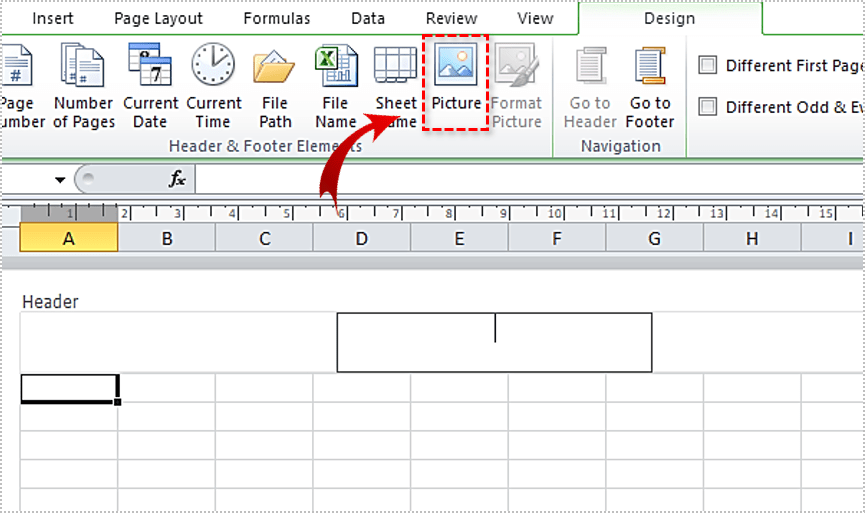Open the Formulas ribbon tab
This screenshot has height=513, width=865.
(277, 19)
